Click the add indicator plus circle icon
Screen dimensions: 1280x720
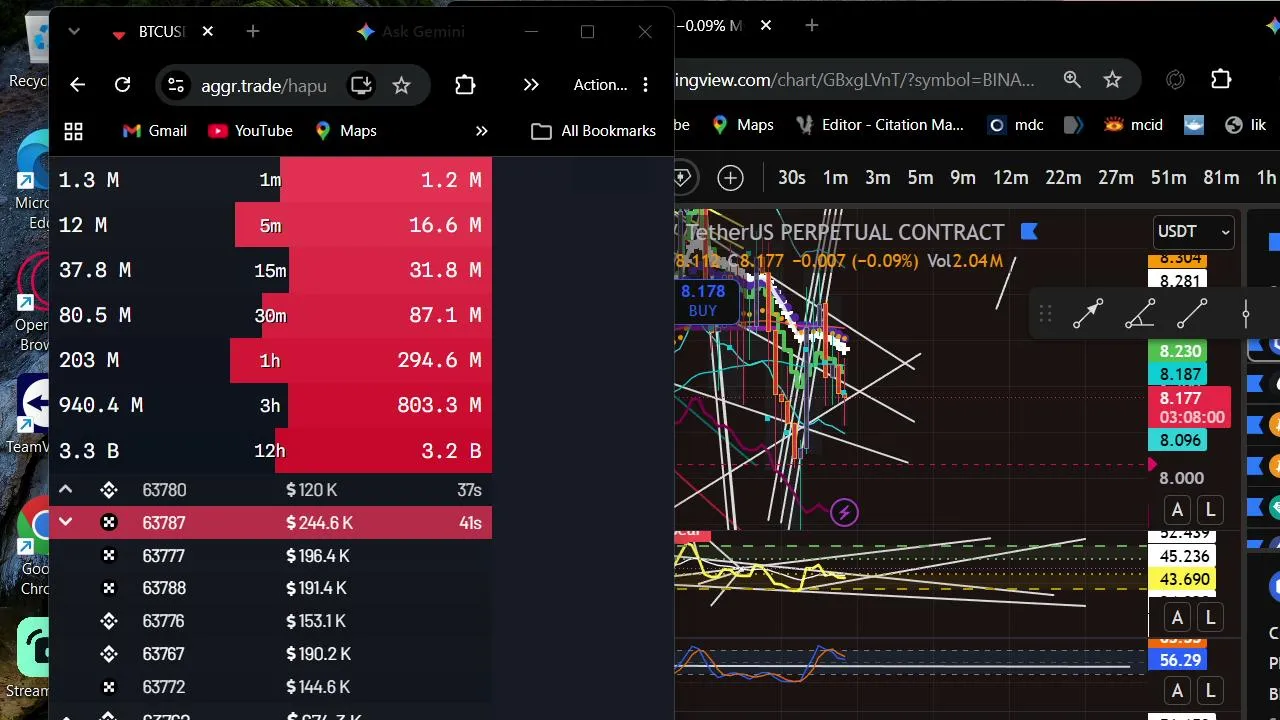730,178
